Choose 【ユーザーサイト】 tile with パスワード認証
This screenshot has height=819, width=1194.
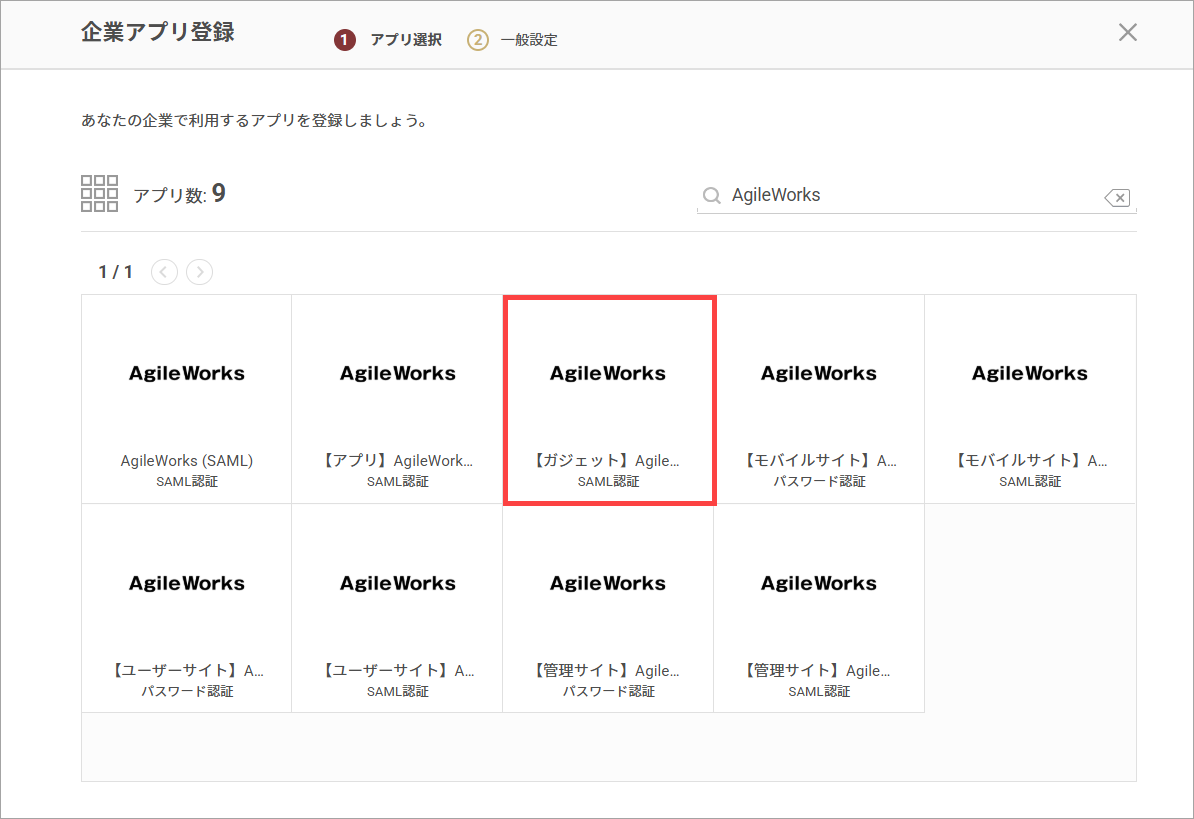(x=187, y=608)
